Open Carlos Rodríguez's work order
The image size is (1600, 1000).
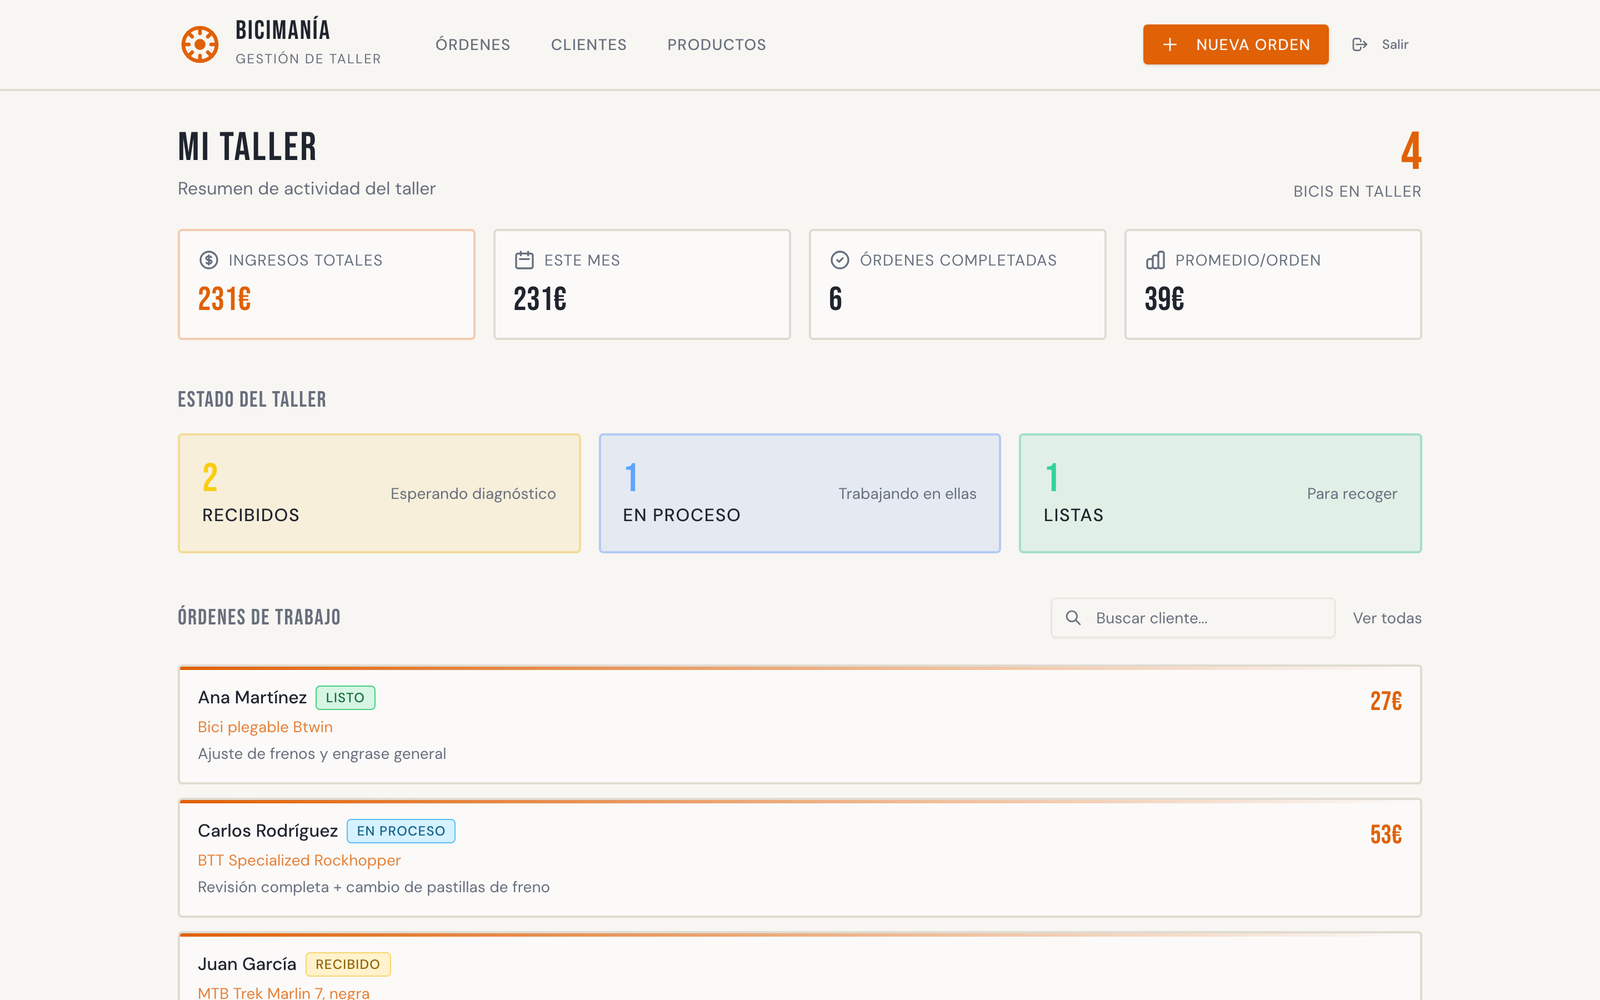point(800,858)
